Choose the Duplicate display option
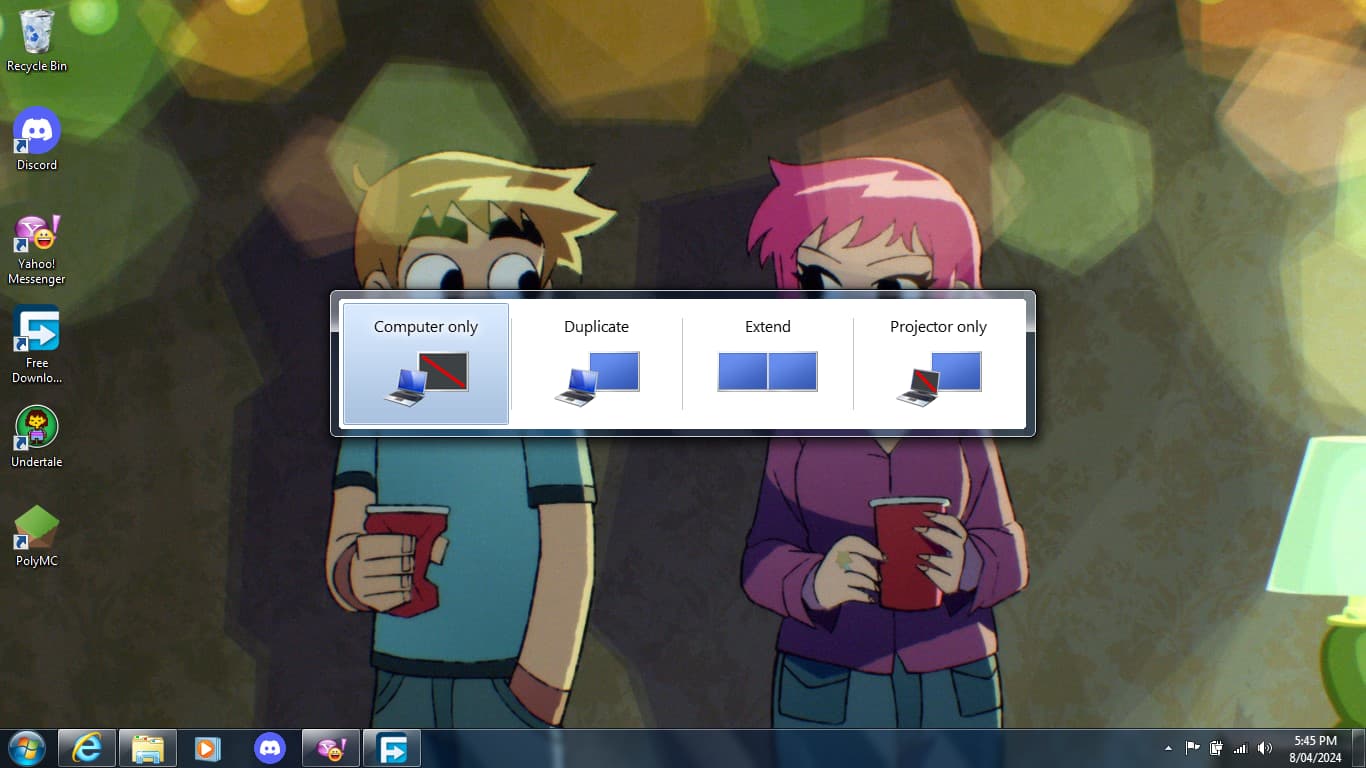 coord(596,364)
